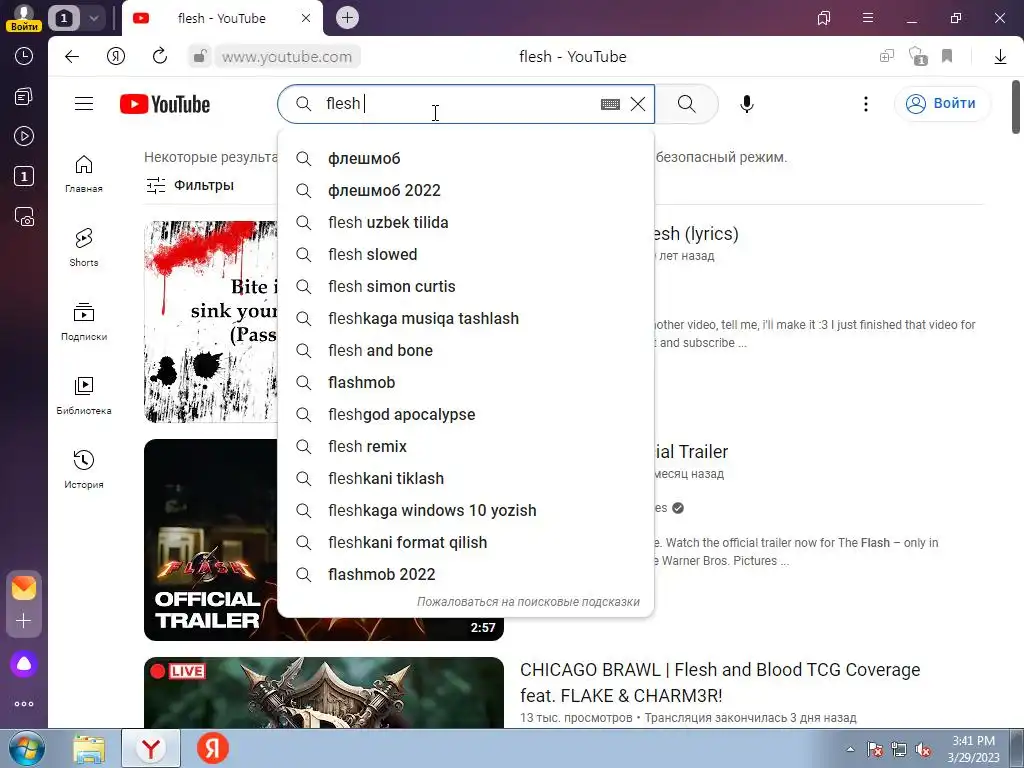Choose the flesh slowed suggestion

466,255
